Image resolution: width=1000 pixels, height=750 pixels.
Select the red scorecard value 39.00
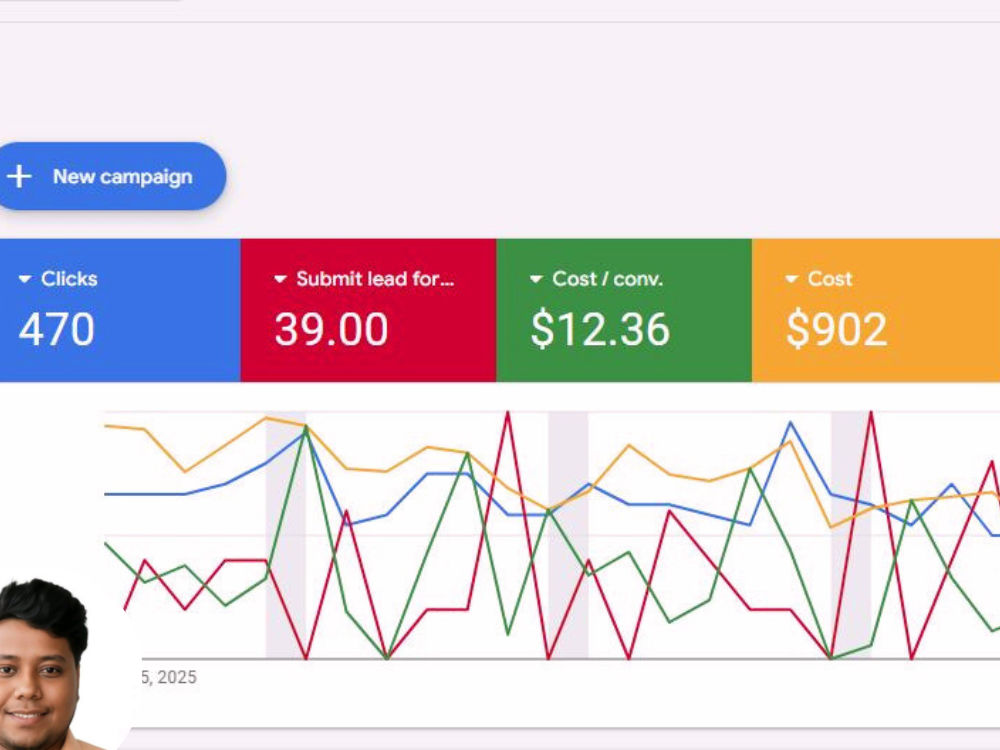pyautogui.click(x=331, y=330)
